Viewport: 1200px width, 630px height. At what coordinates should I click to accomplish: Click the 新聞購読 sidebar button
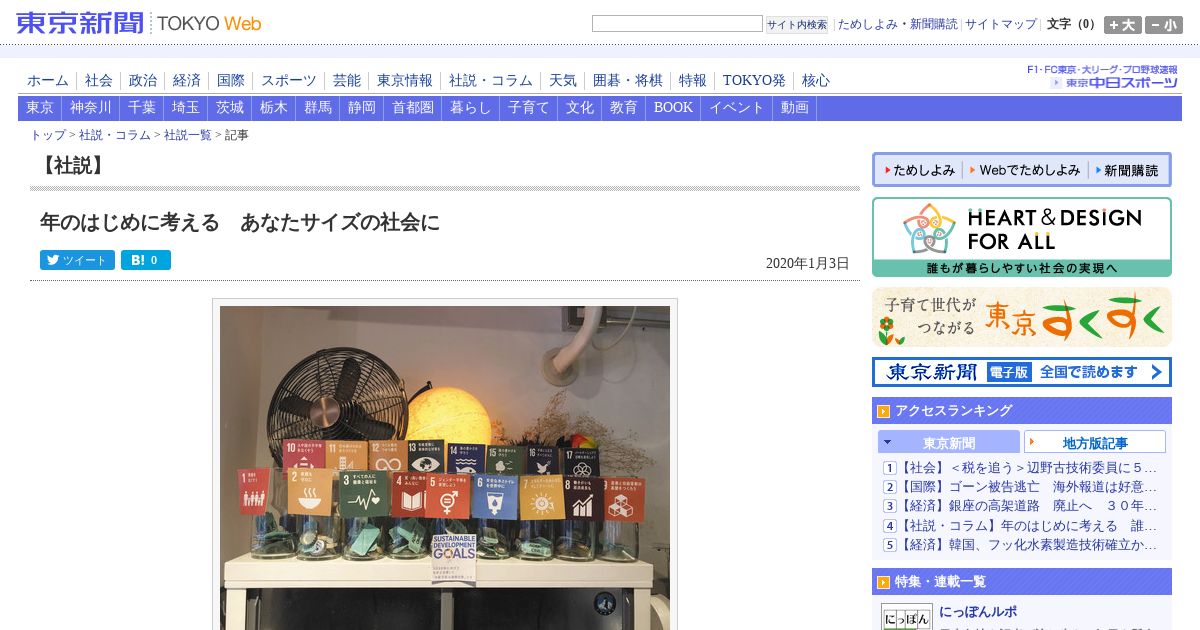[x=1127, y=170]
